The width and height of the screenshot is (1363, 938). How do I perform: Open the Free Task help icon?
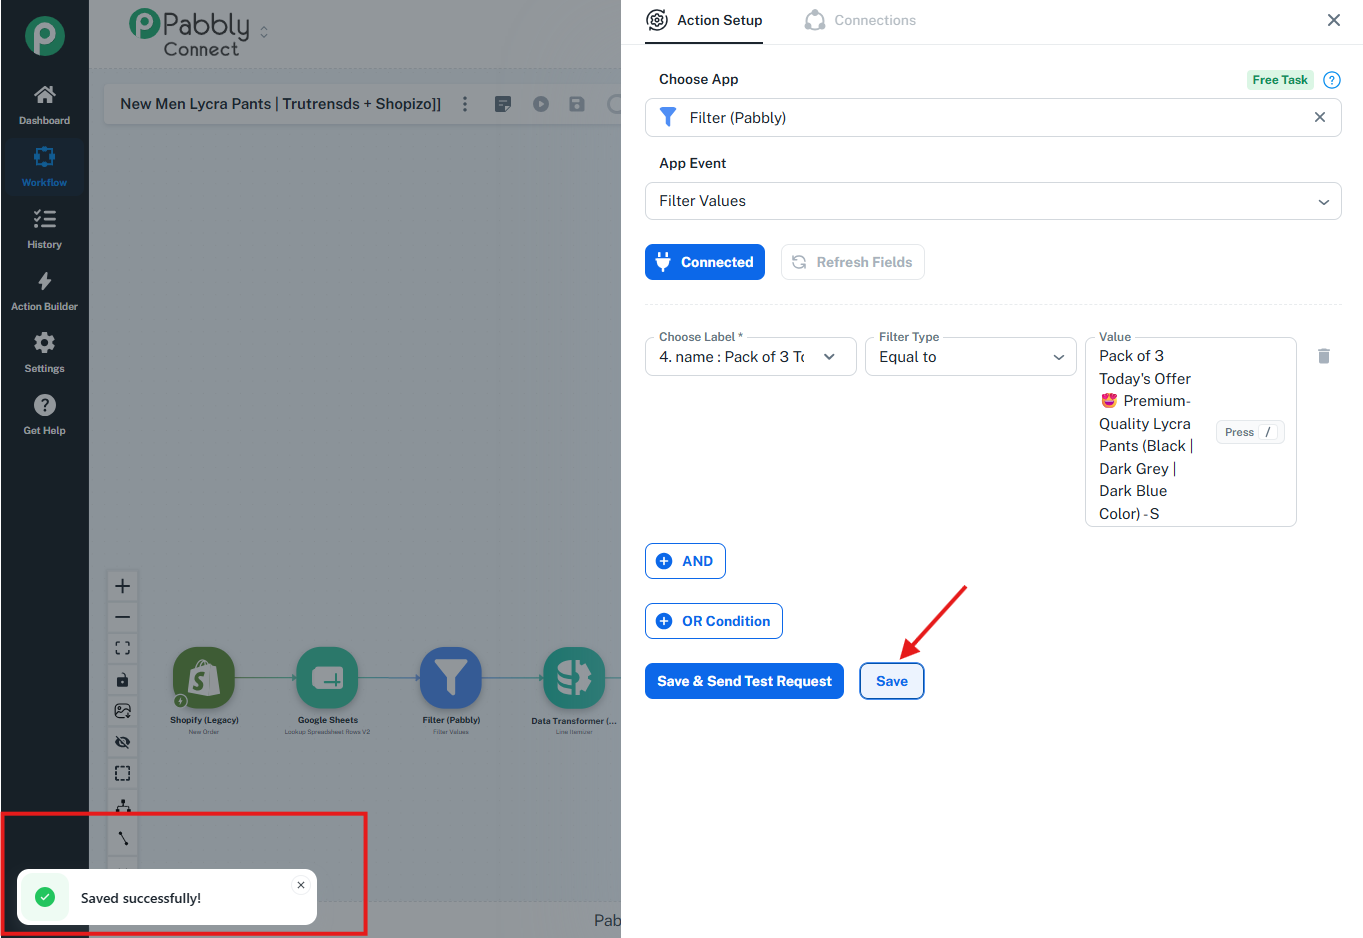[1332, 80]
